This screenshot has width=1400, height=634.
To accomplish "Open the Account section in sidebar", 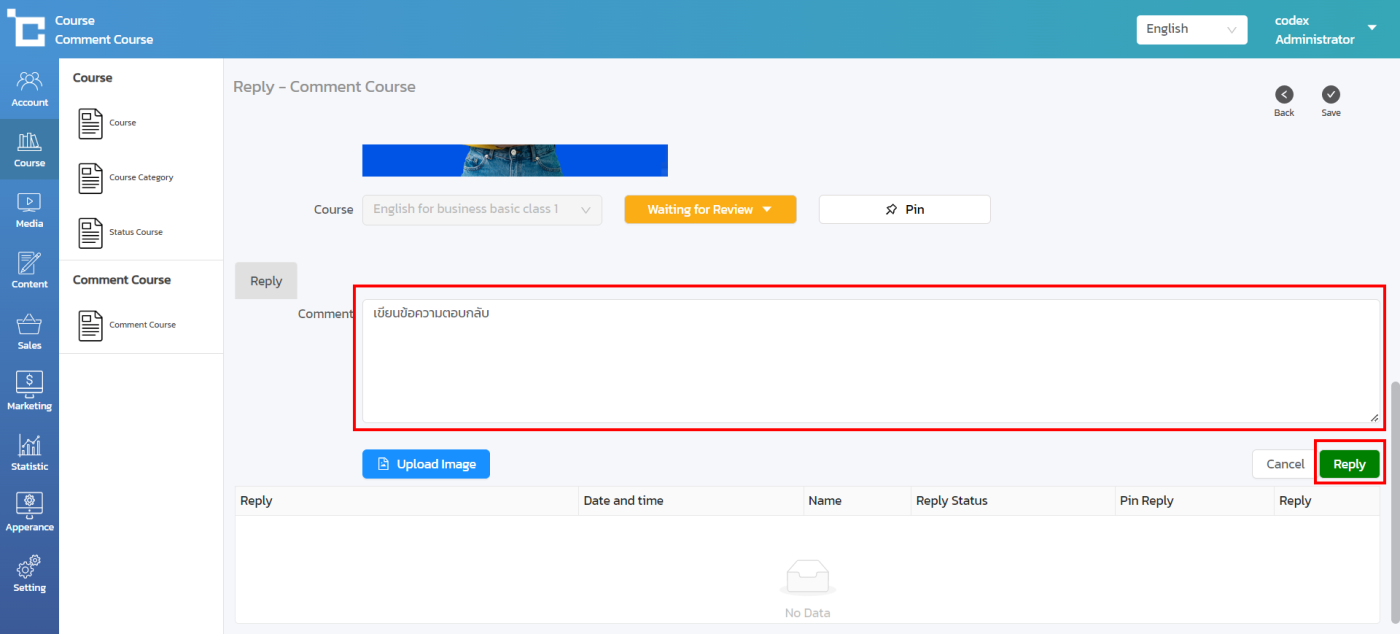I will [x=29, y=89].
